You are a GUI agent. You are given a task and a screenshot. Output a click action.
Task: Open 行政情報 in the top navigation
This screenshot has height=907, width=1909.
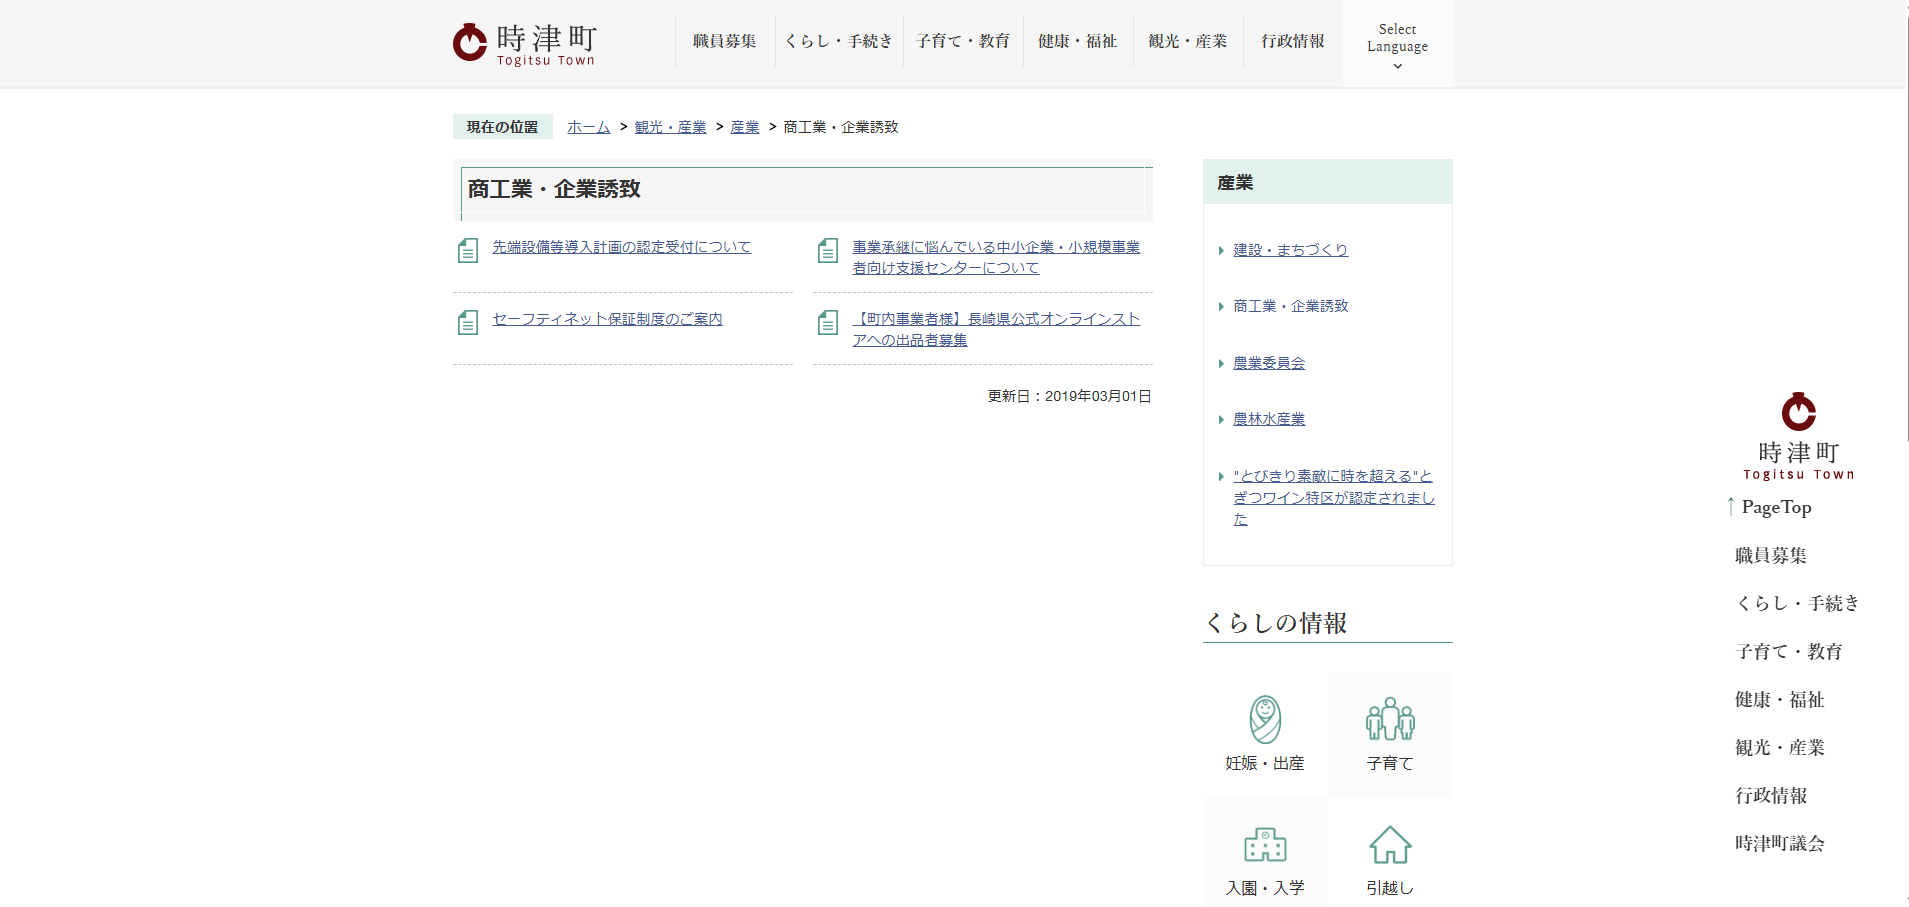1293,41
